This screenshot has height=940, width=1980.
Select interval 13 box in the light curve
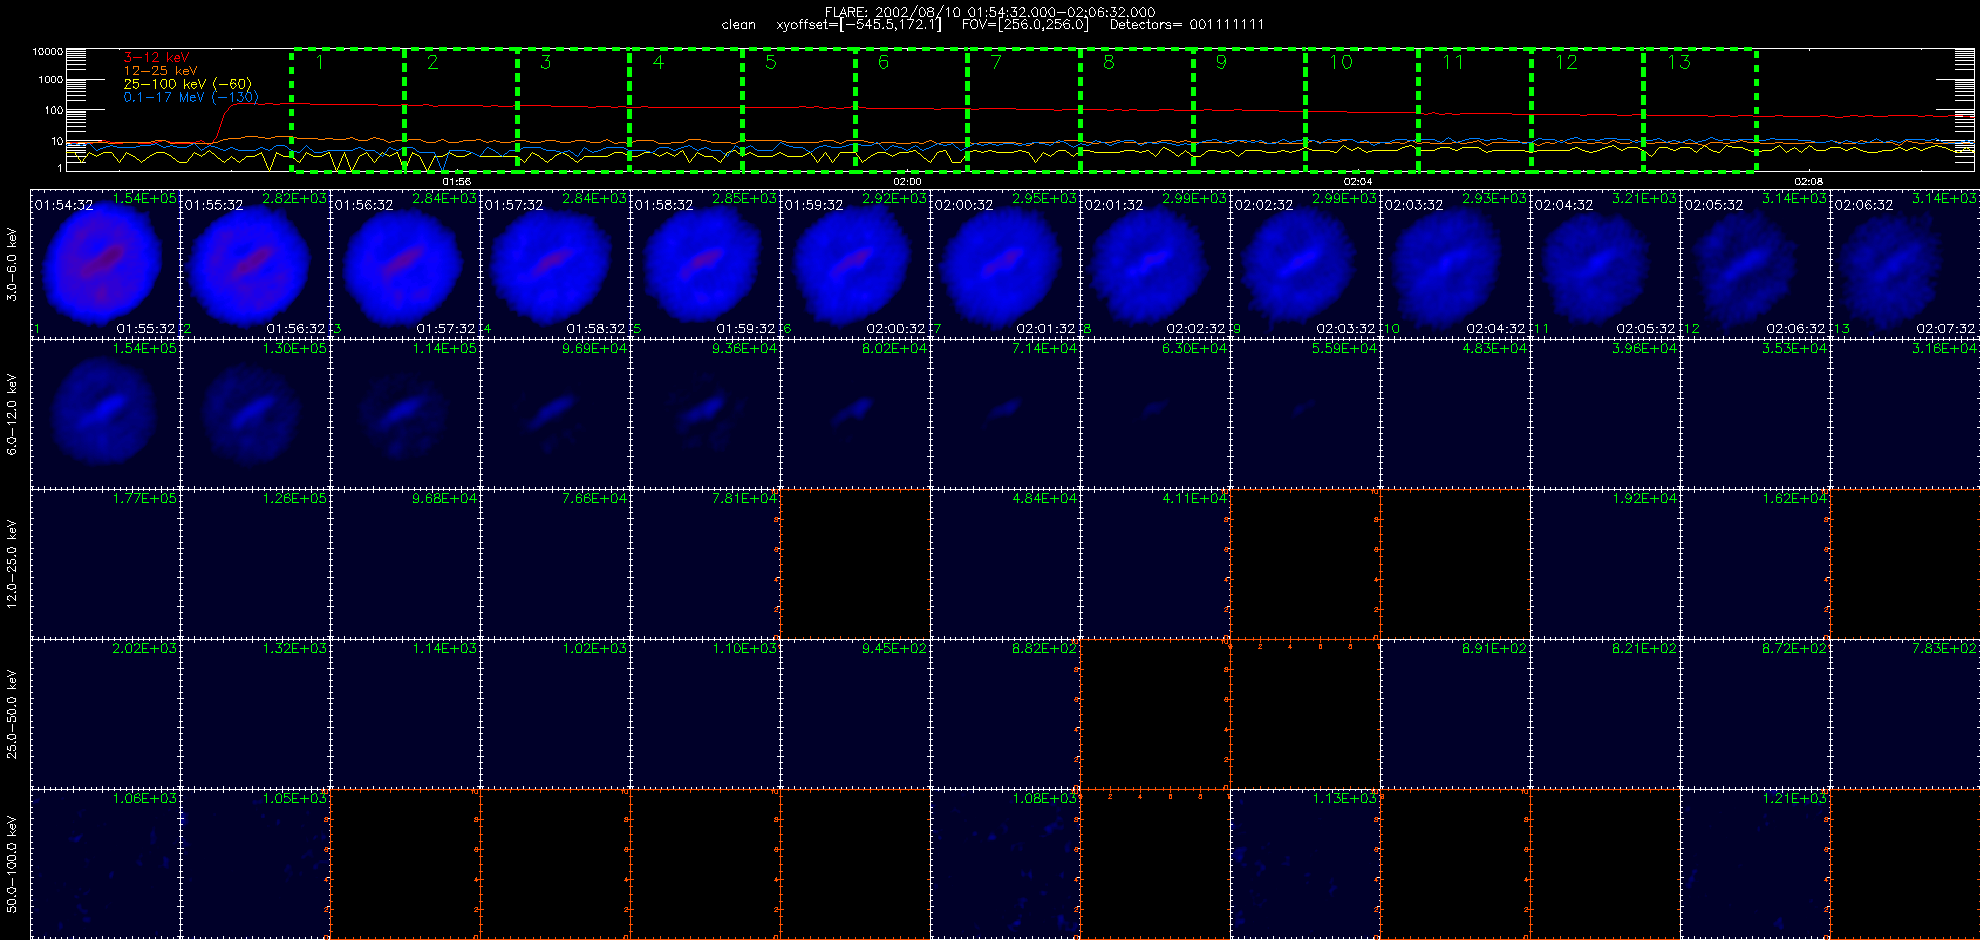pyautogui.click(x=1700, y=110)
